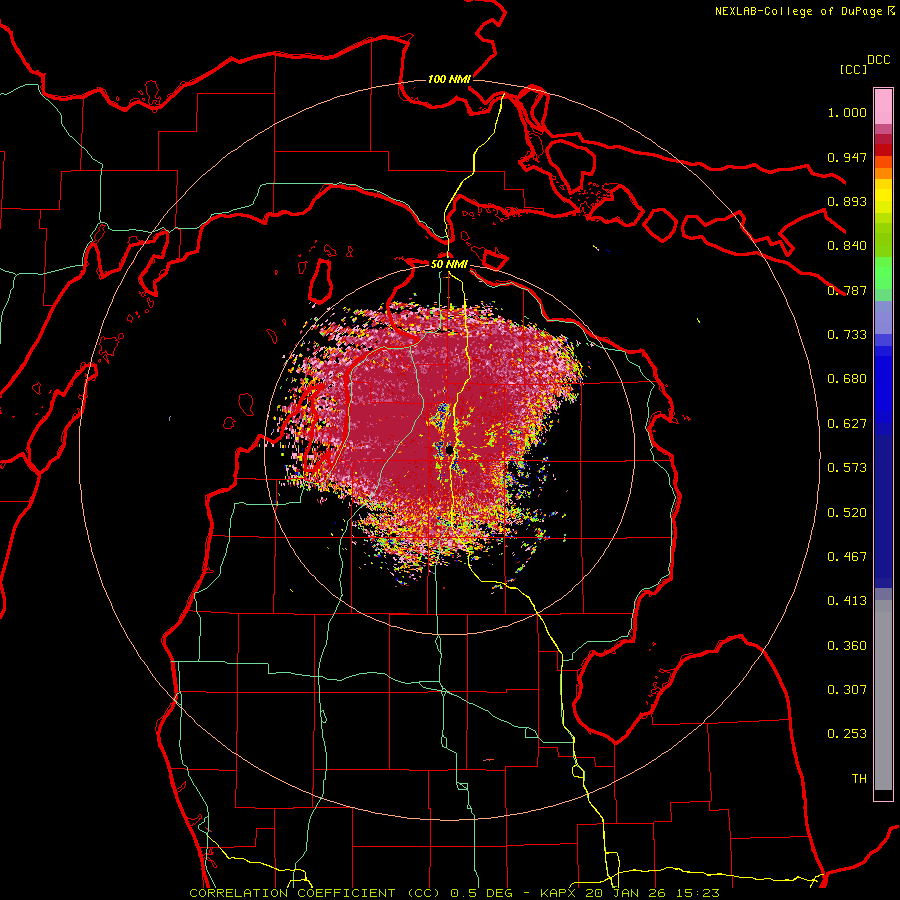Click the 0.680 scale value
Viewport: 900px width, 900px height.
847,379
